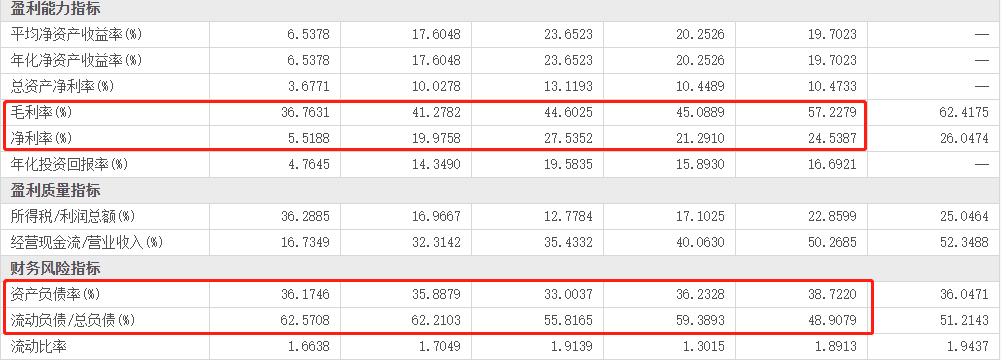Click the 经营现金流/营业收入(%) row label
Image resolution: width=1002 pixels, height=360 pixels.
coord(87,242)
